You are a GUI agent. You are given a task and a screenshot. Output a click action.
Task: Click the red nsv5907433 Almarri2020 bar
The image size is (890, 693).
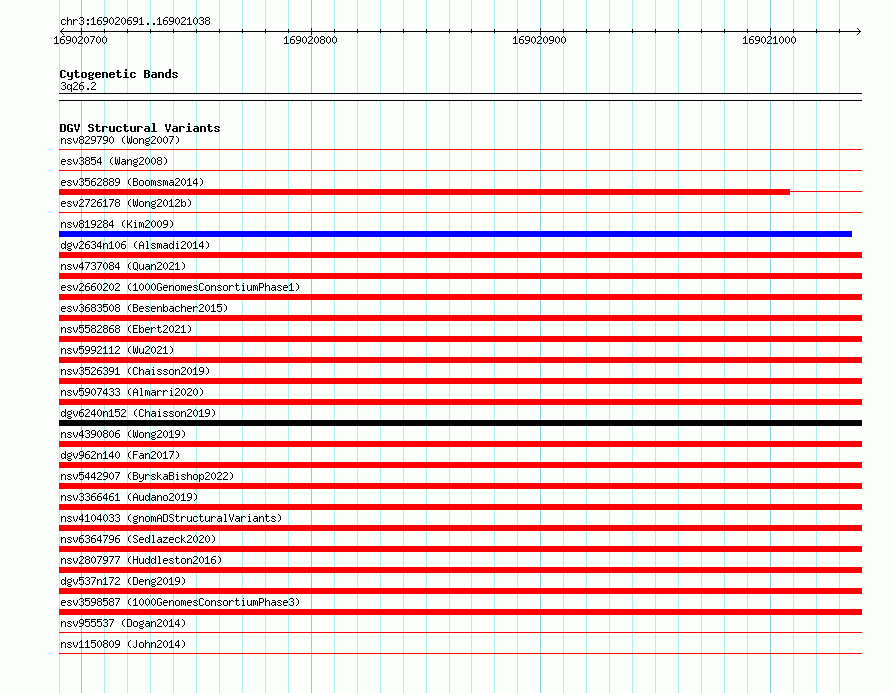(x=460, y=402)
